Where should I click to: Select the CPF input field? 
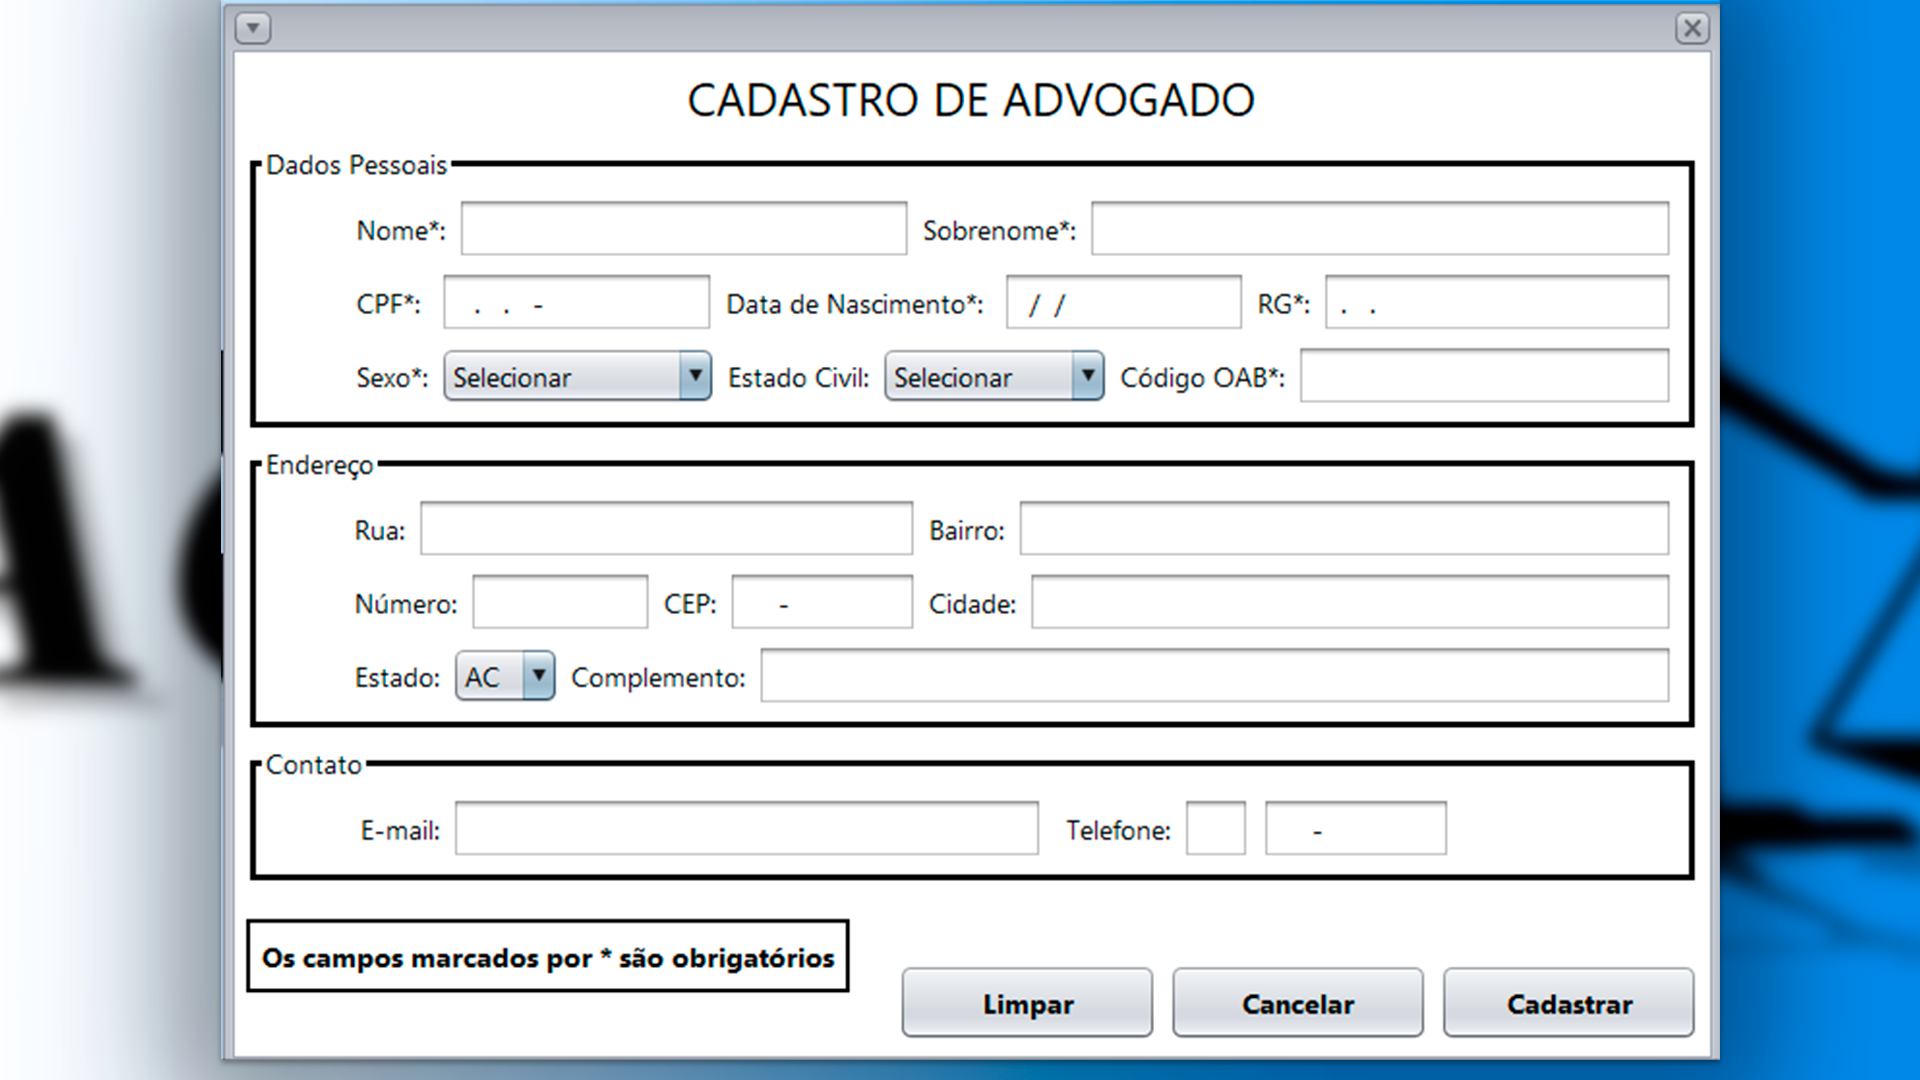pyautogui.click(x=576, y=302)
